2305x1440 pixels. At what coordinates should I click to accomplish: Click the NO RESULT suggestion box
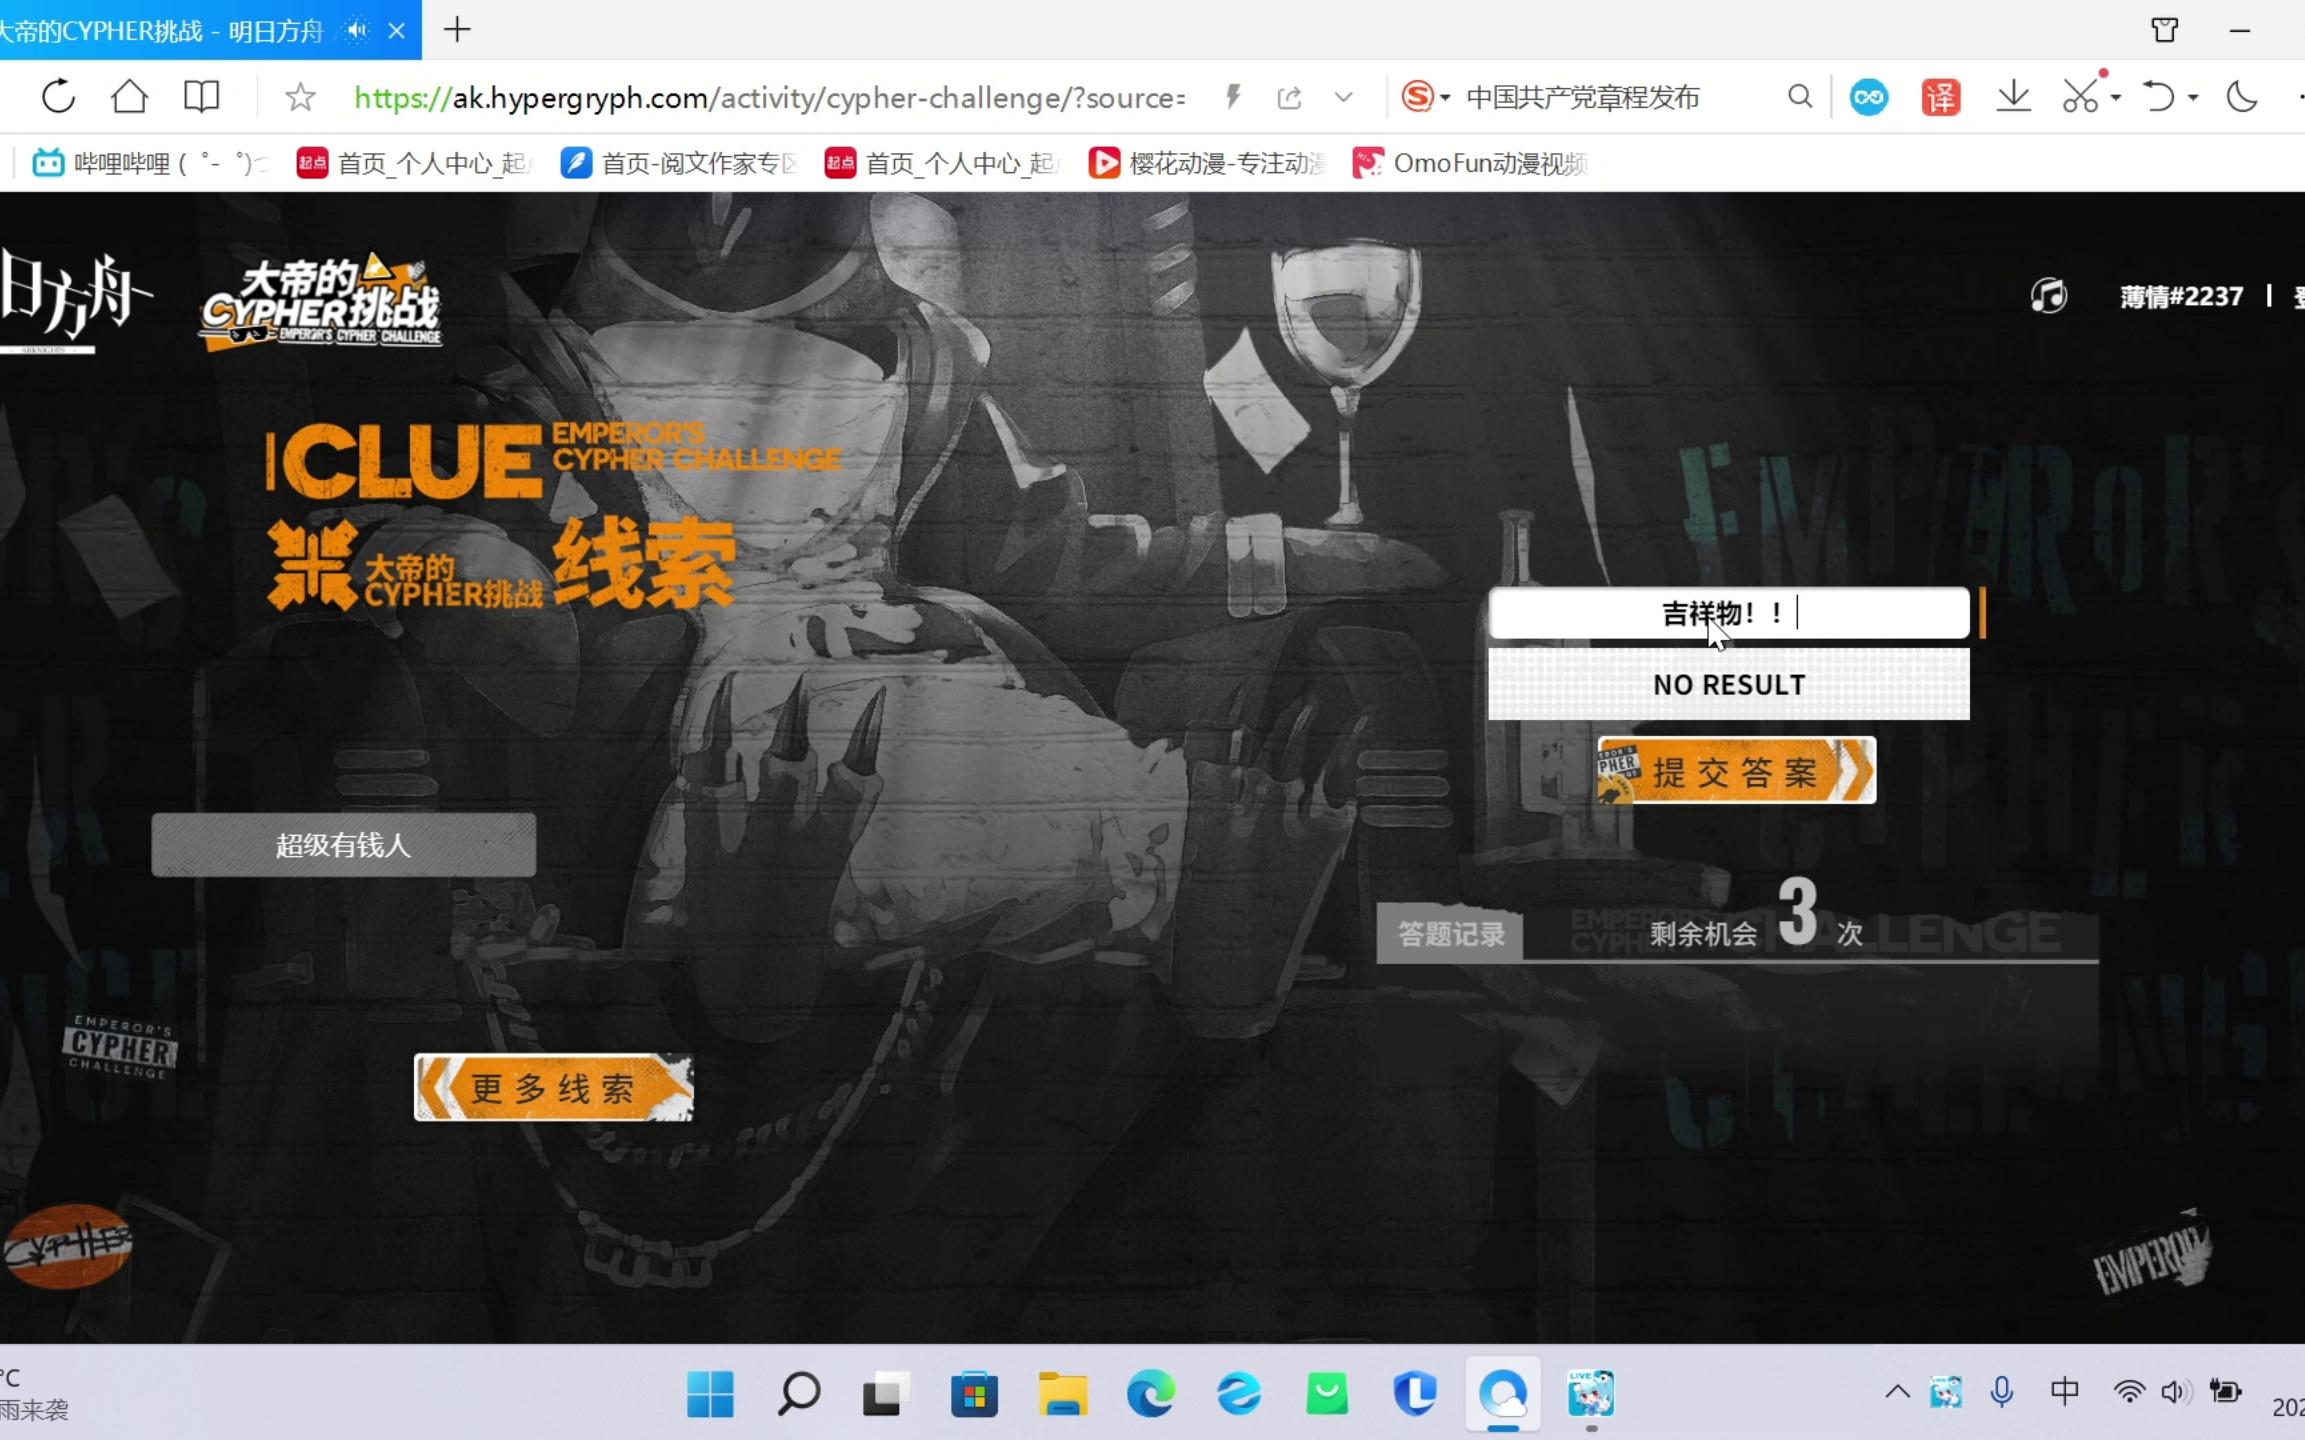click(x=1728, y=684)
